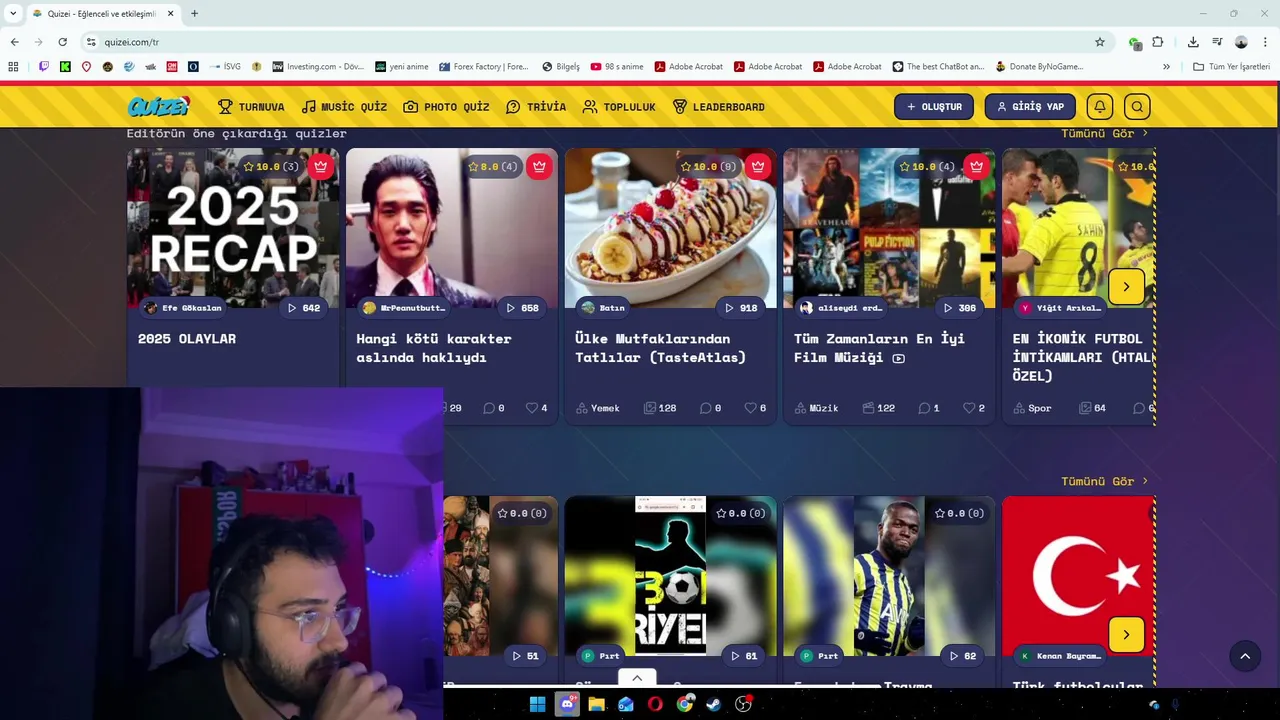Click comment icon on dessert quiz card

706,408
